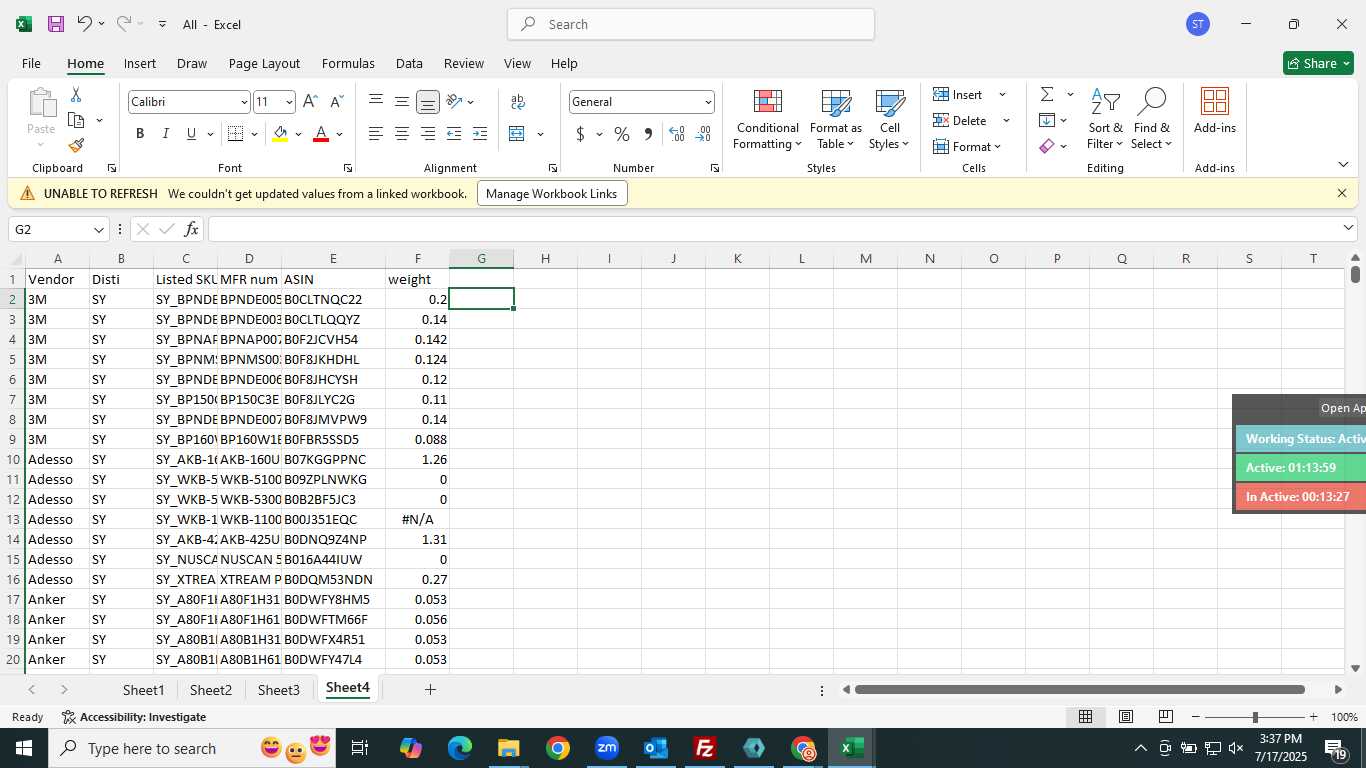The height and width of the screenshot is (768, 1366).
Task: Click the Page Layout view button
Action: 1126,717
